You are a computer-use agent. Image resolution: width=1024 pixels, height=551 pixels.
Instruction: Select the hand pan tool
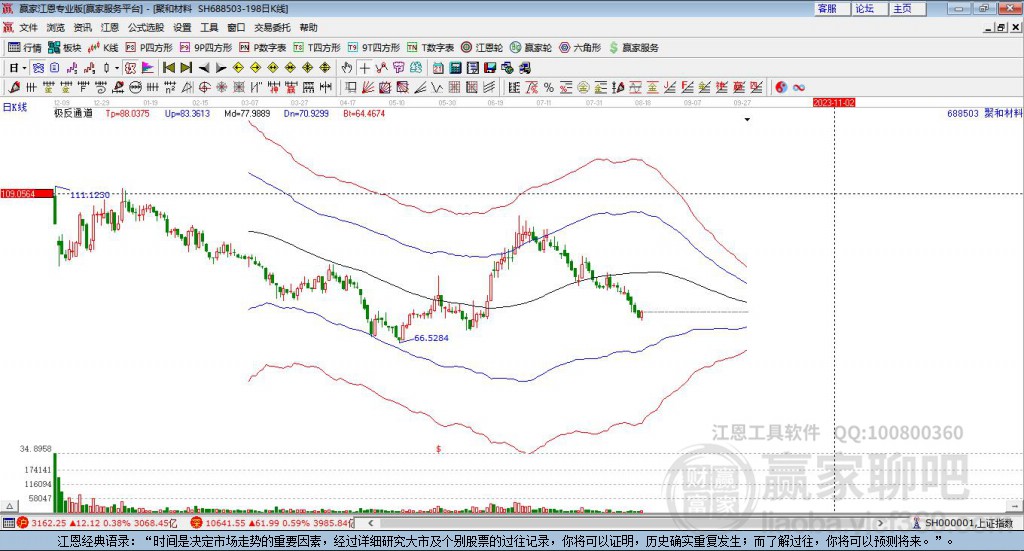[x=347, y=68]
